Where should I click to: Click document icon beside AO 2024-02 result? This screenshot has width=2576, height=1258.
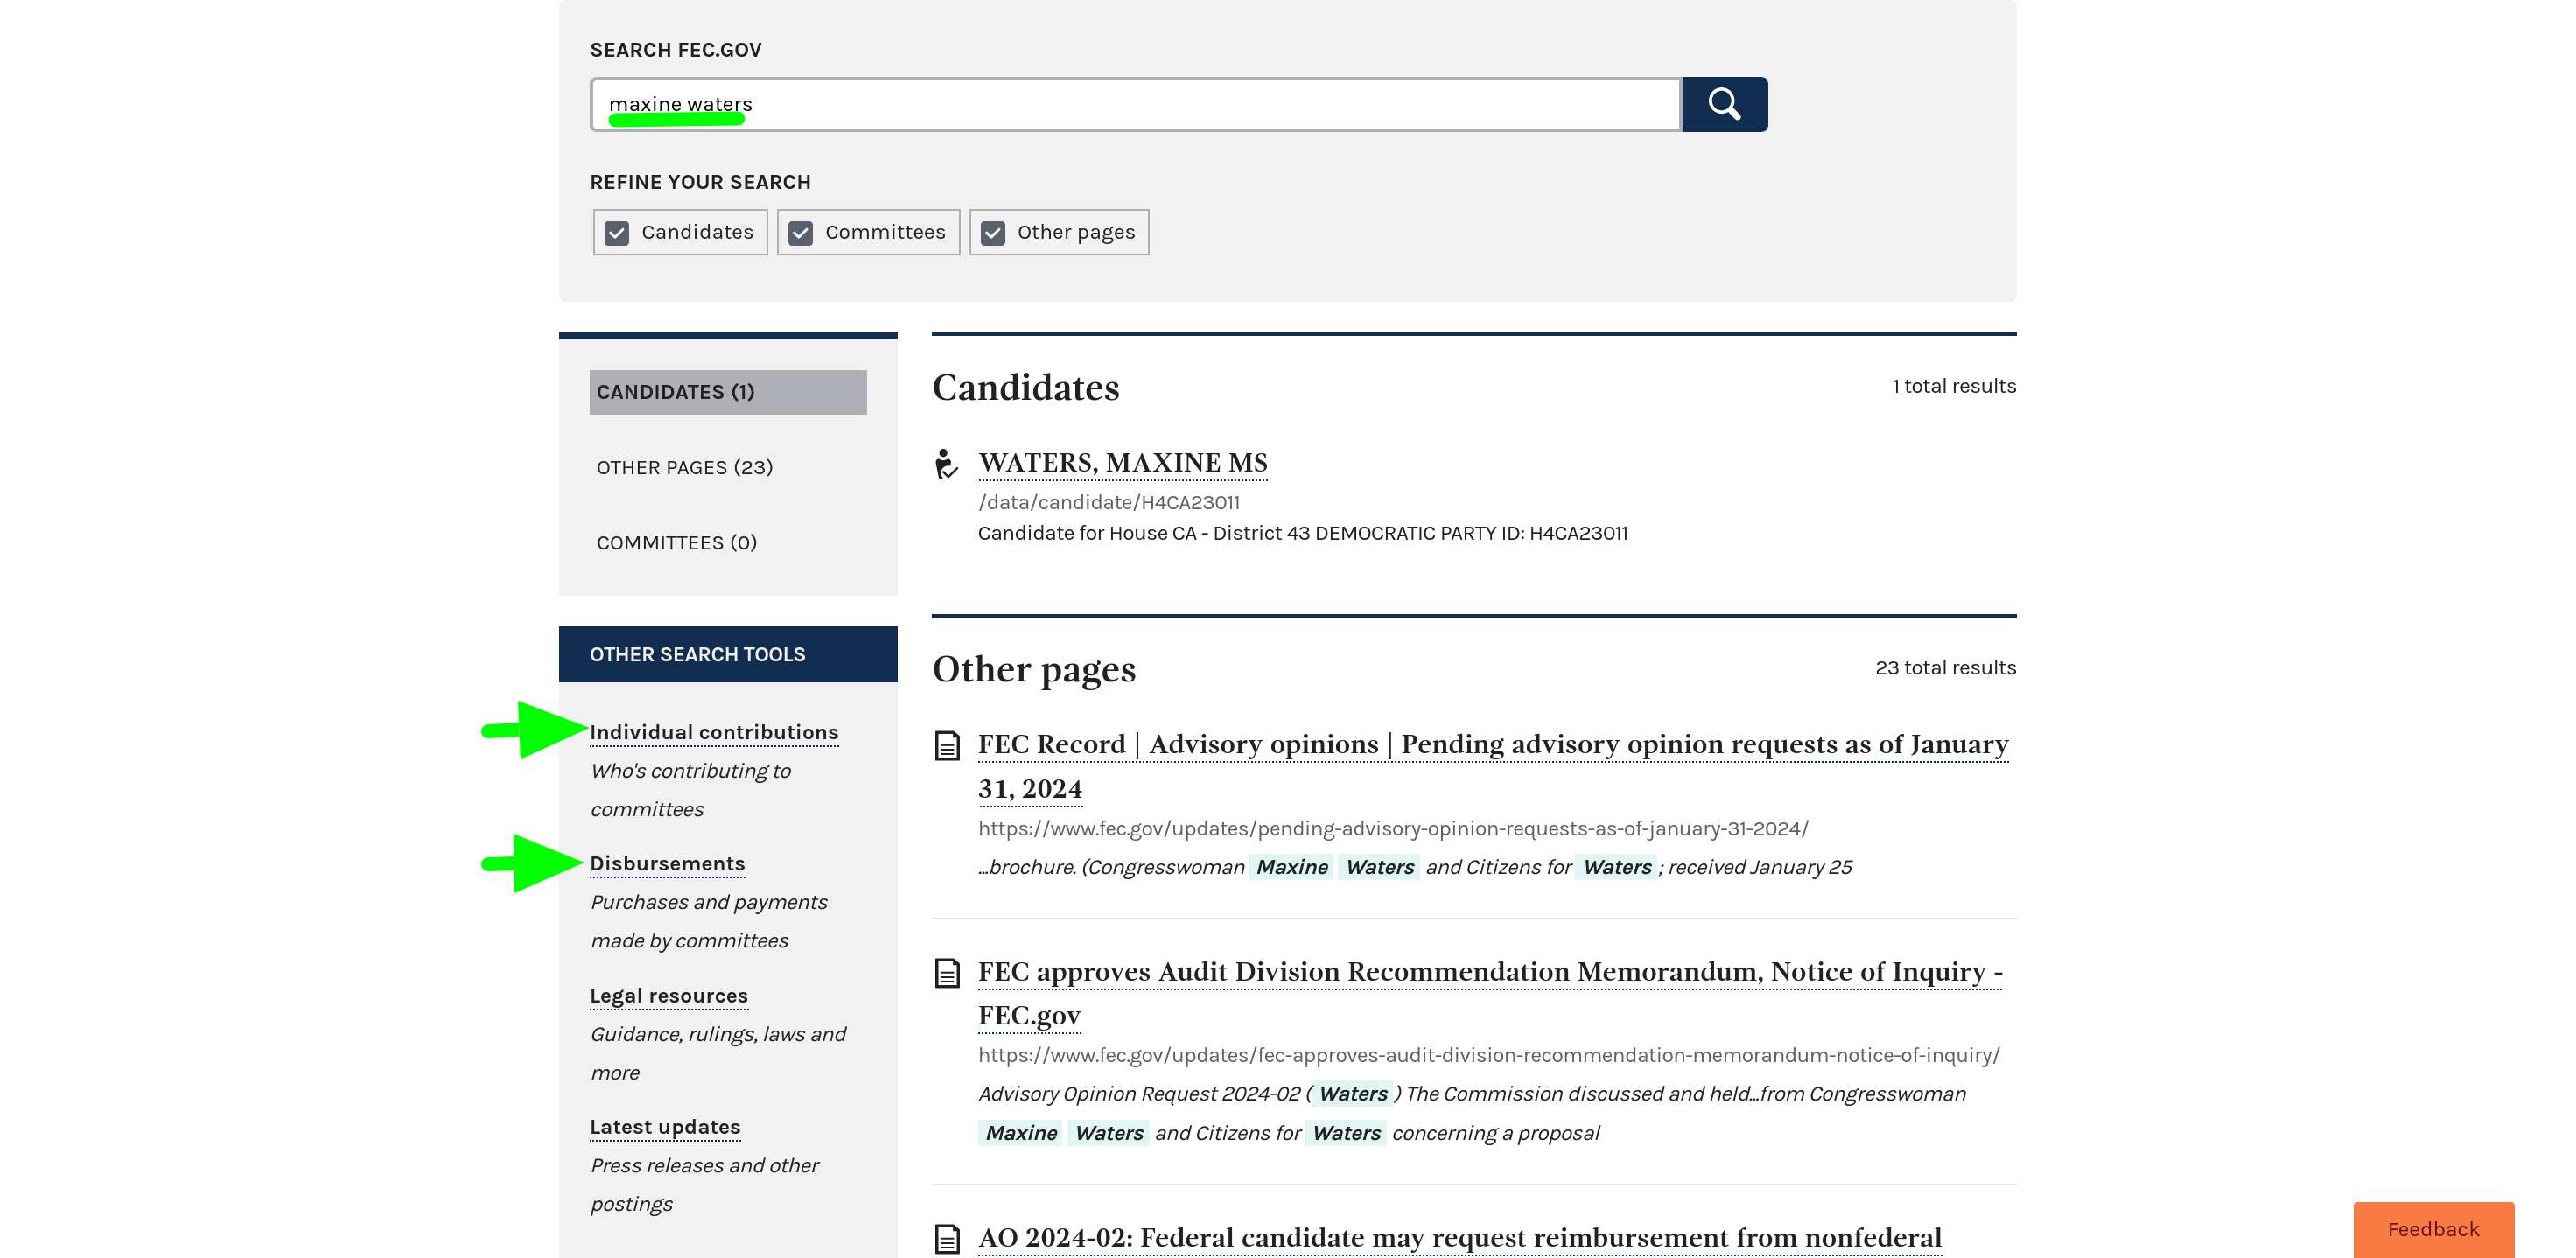(947, 1239)
